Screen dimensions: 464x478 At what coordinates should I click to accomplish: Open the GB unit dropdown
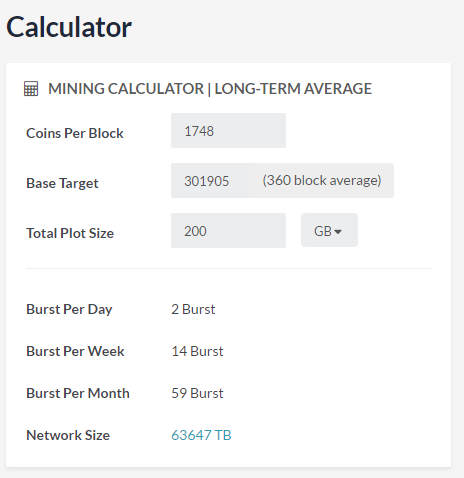tap(329, 230)
